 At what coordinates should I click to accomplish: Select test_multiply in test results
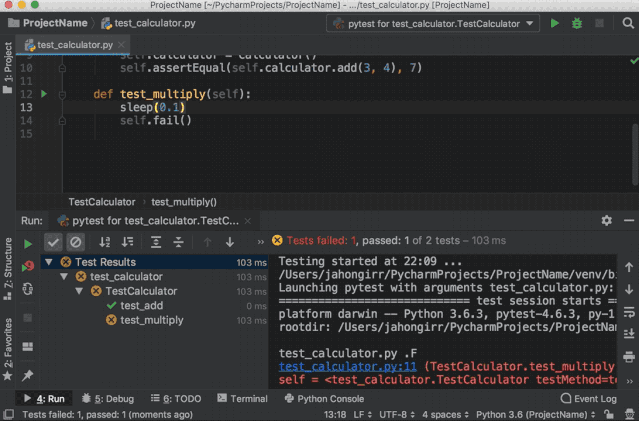click(x=152, y=320)
